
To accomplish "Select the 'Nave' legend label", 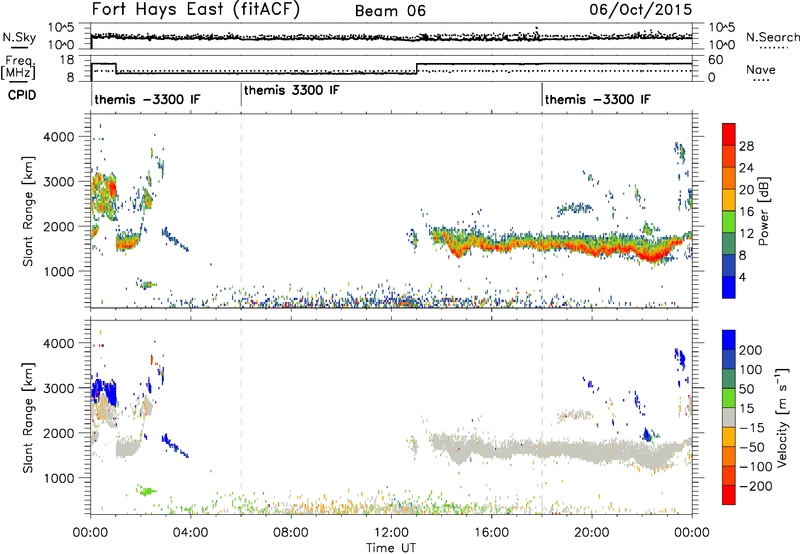I will point(760,70).
